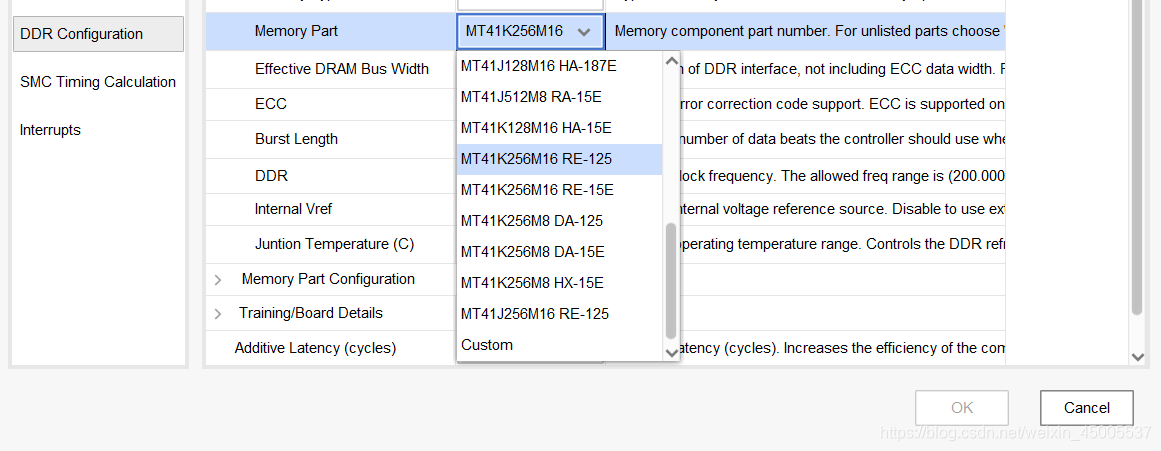Choose MT41K256M16 RE-15E memory part
Image resolution: width=1161 pixels, height=451 pixels.
click(537, 190)
